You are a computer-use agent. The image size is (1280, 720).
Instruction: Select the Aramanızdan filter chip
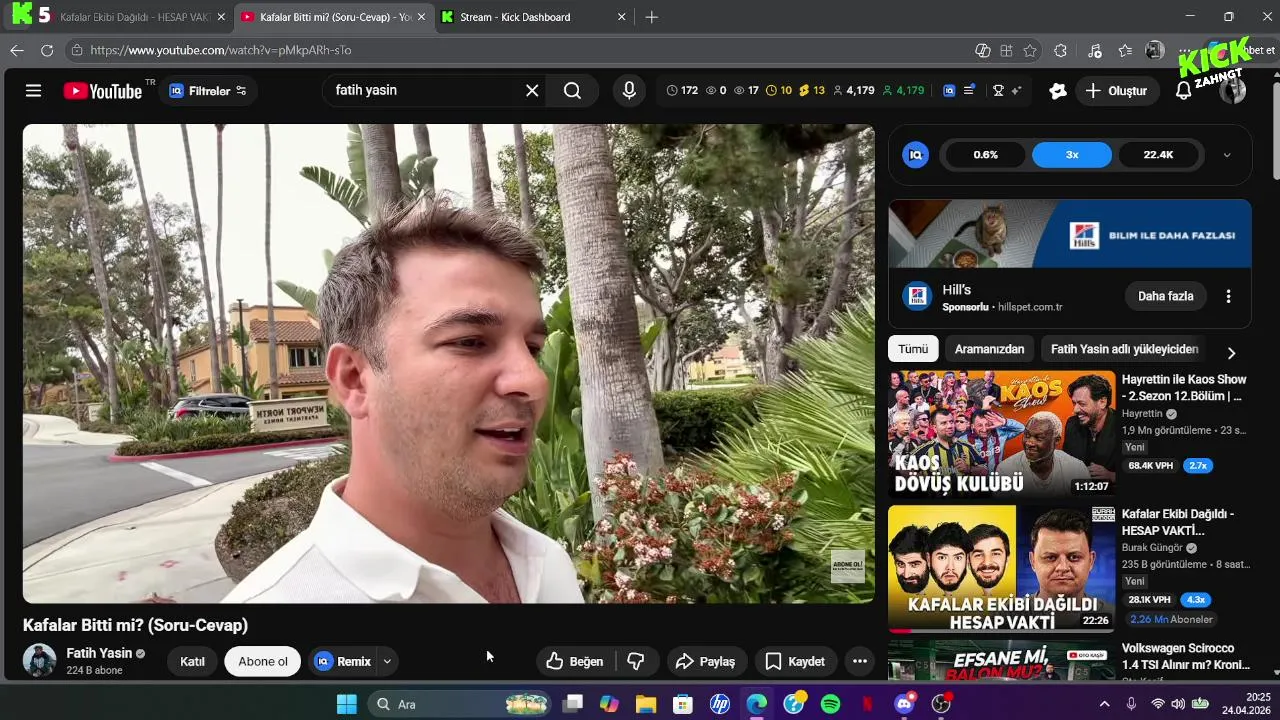[989, 349]
